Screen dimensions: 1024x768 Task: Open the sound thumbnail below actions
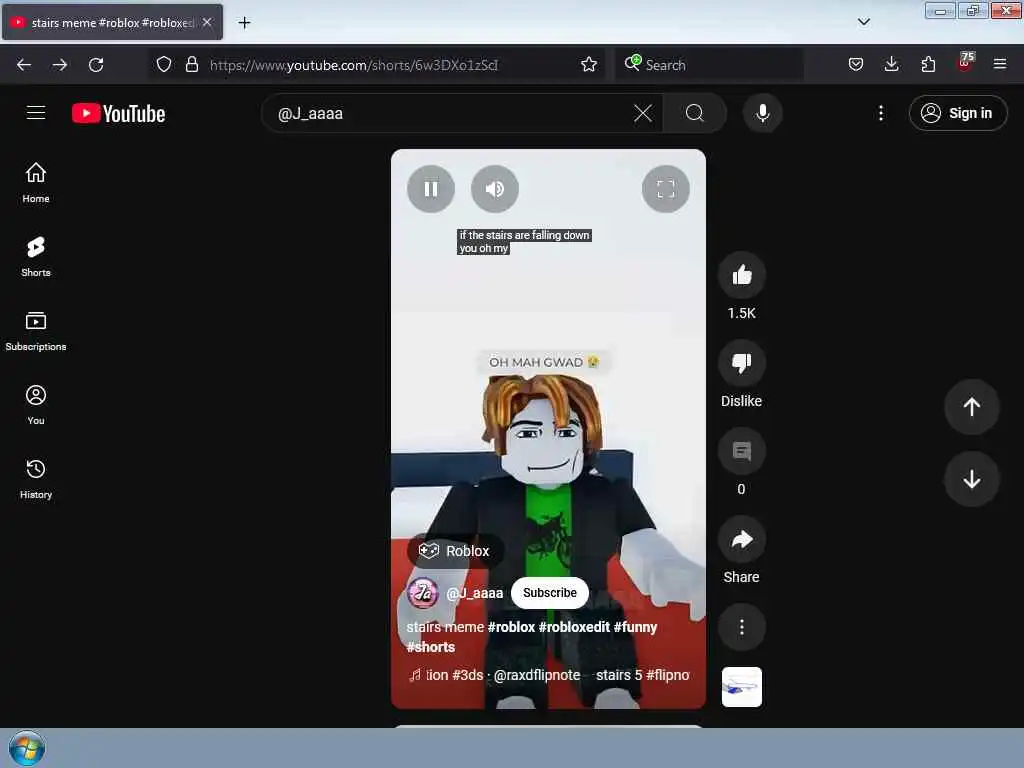point(741,687)
